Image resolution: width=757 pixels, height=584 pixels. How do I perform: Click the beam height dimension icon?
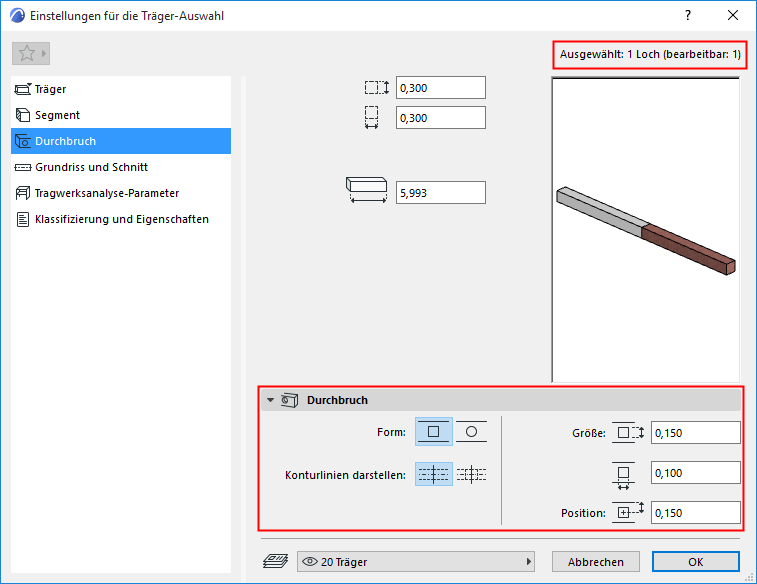point(377,88)
